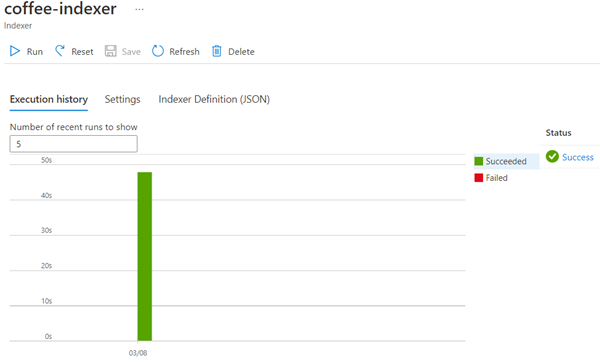The height and width of the screenshot is (364, 600).
Task: Click the 0s axis label
Action: [x=48, y=336]
